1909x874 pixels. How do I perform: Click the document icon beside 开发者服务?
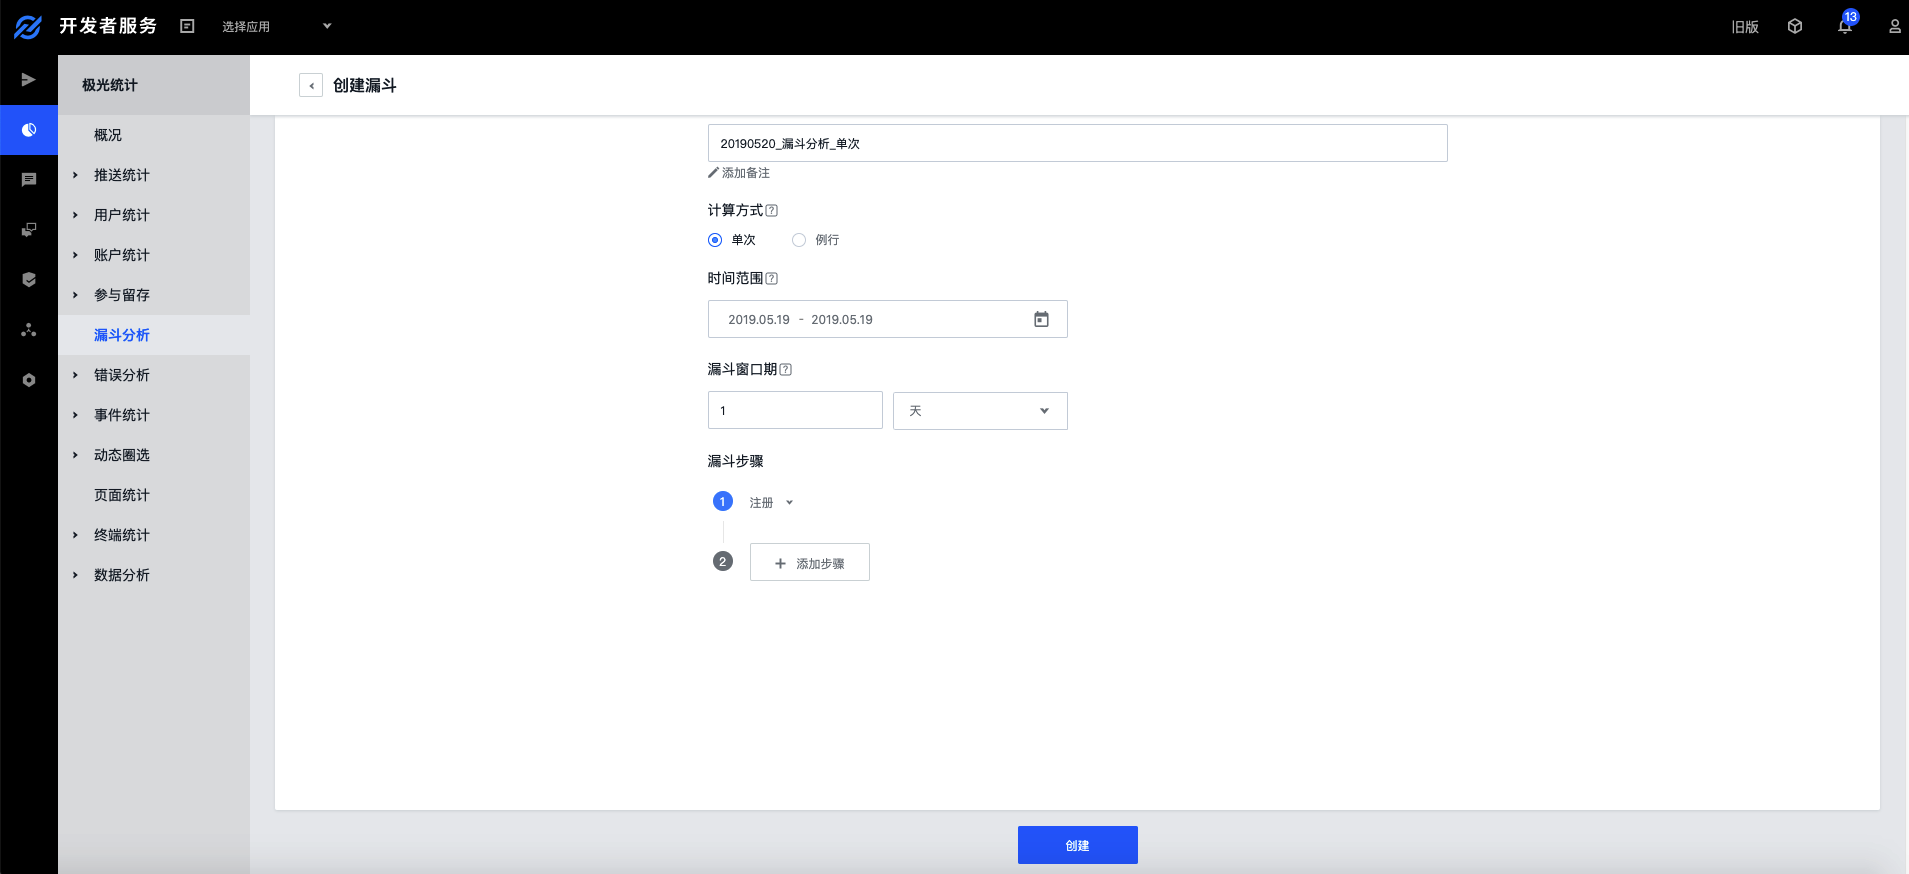tap(187, 26)
